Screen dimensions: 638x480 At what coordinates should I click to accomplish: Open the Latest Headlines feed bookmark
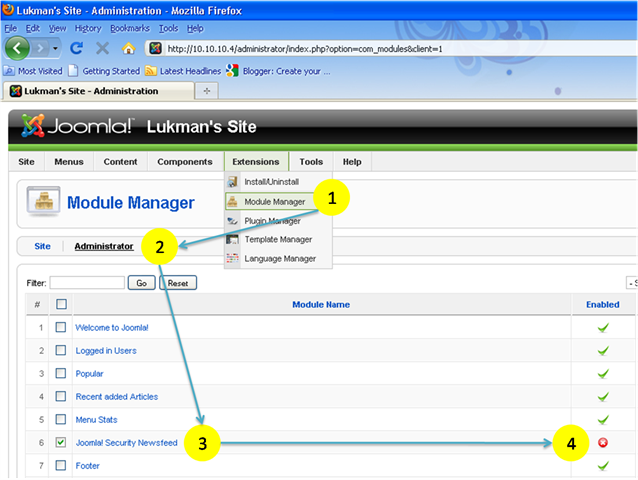[x=183, y=71]
